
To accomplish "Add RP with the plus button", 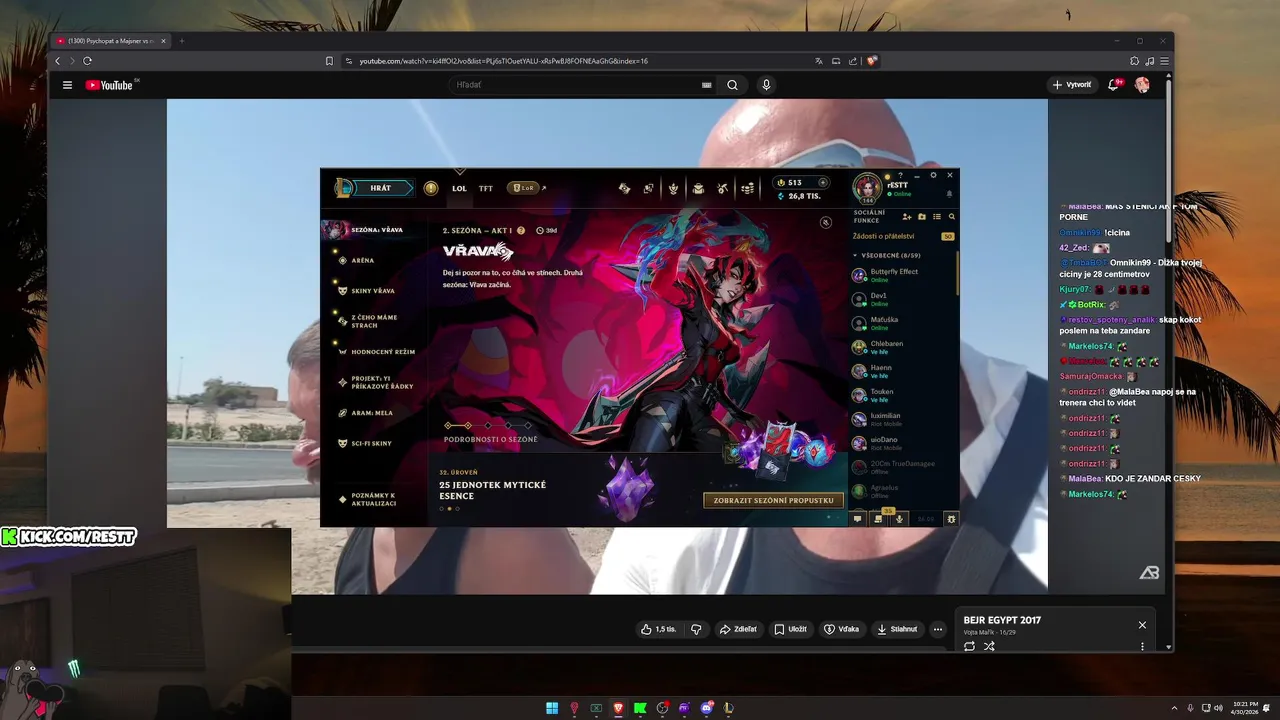I will [x=823, y=183].
